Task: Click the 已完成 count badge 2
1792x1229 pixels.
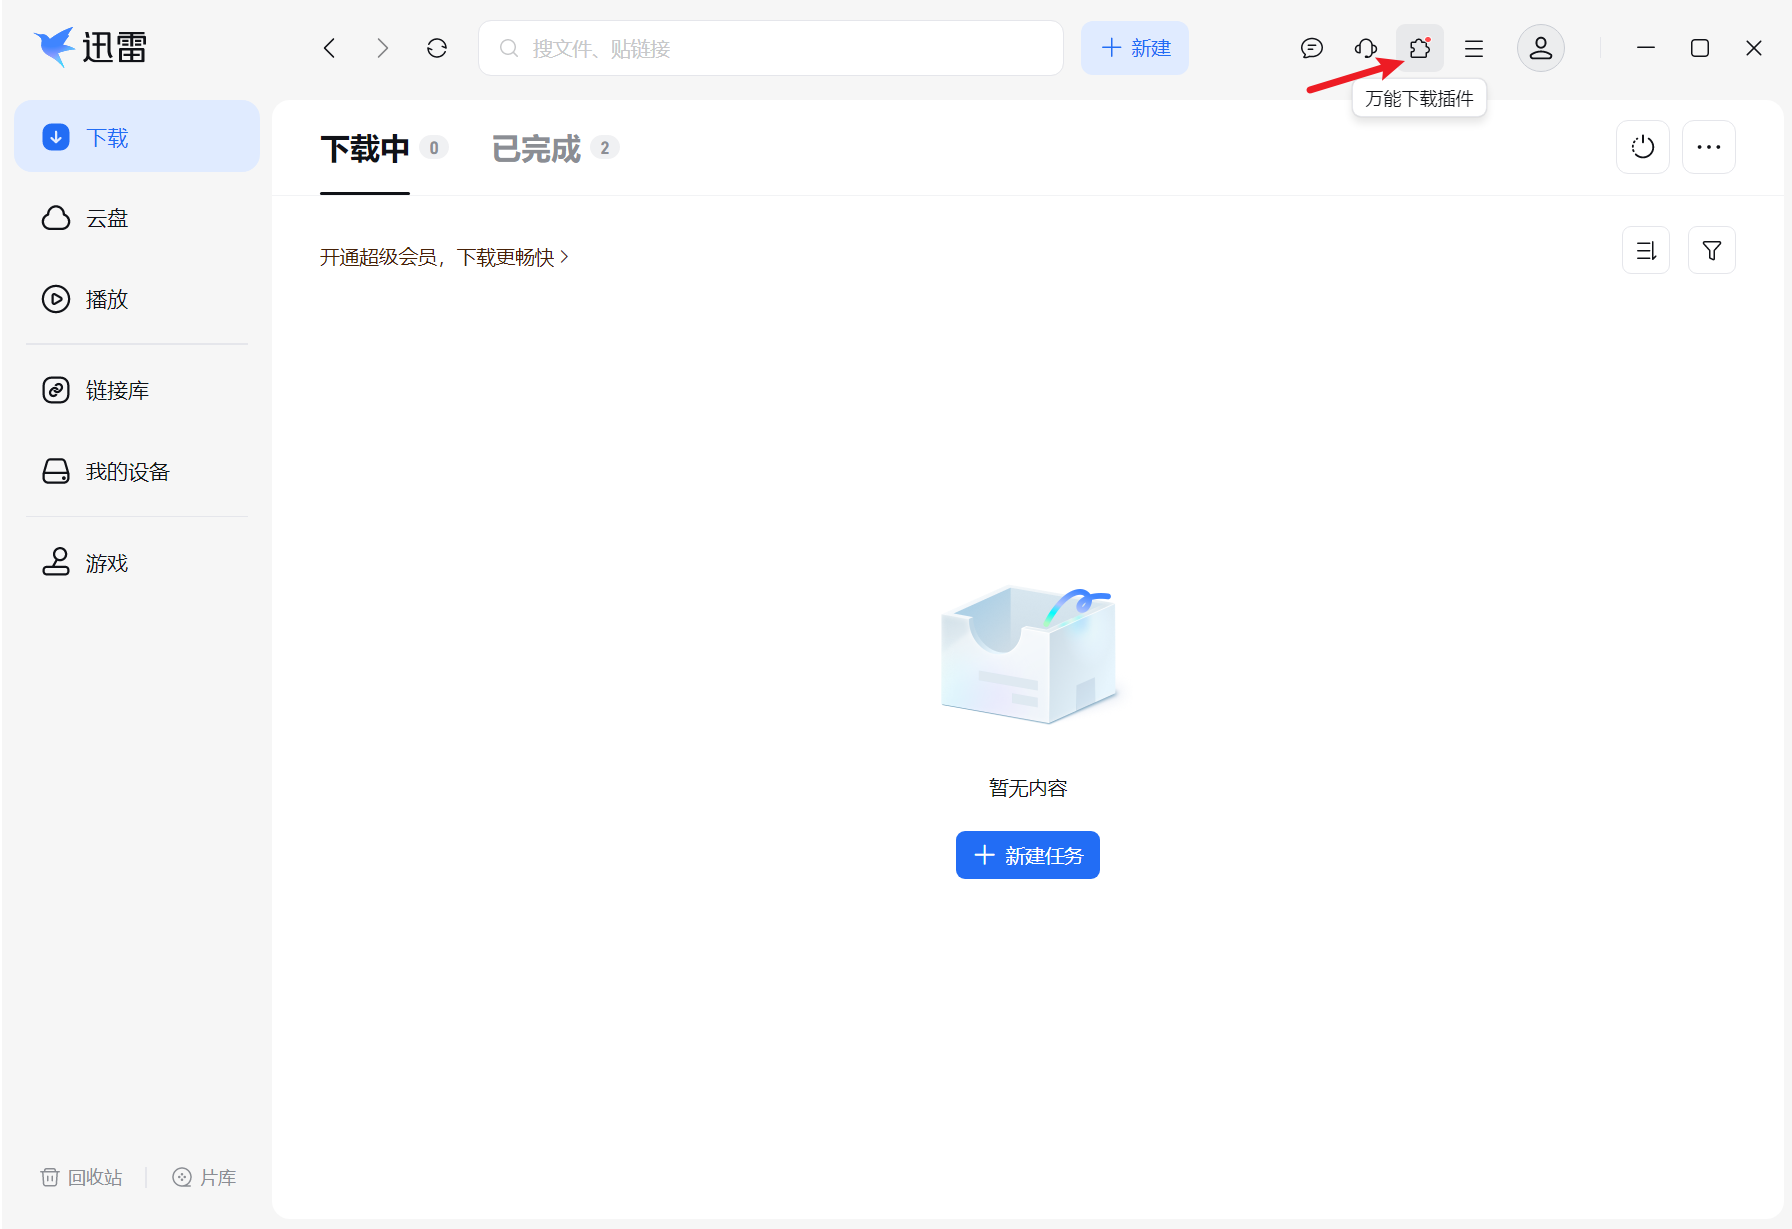Action: pyautogui.click(x=605, y=148)
